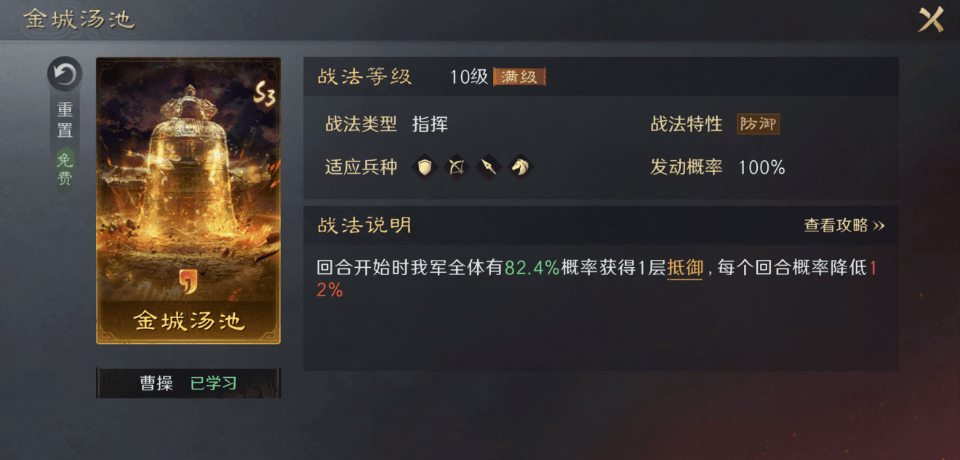Click the 战法说明 section header
Viewport: 960px width, 460px height.
point(364,225)
